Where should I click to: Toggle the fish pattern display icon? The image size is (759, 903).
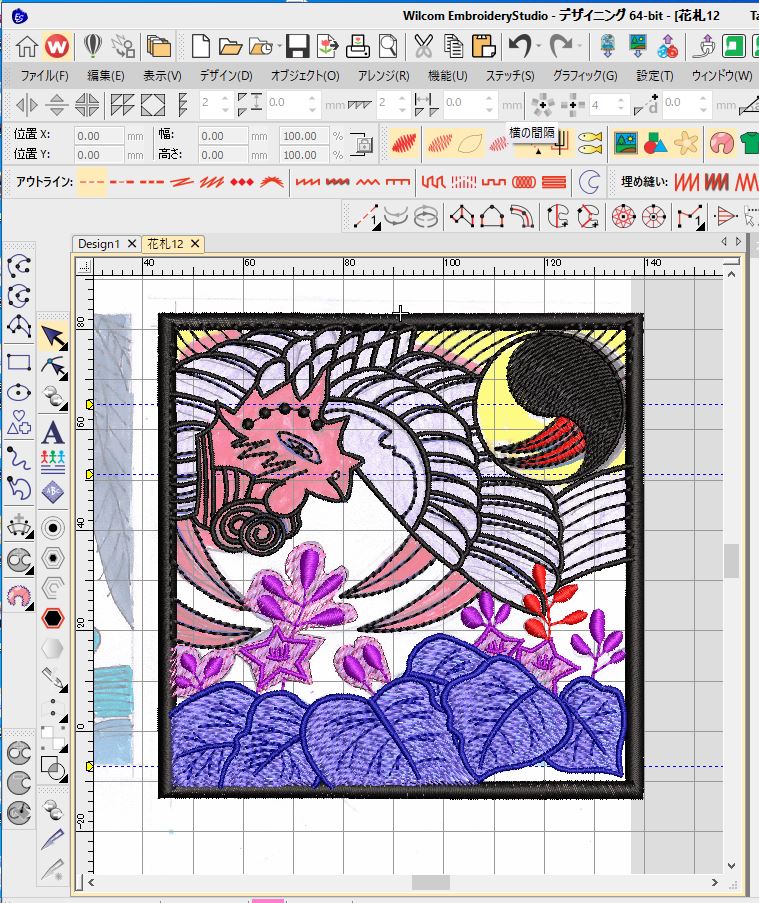point(590,143)
